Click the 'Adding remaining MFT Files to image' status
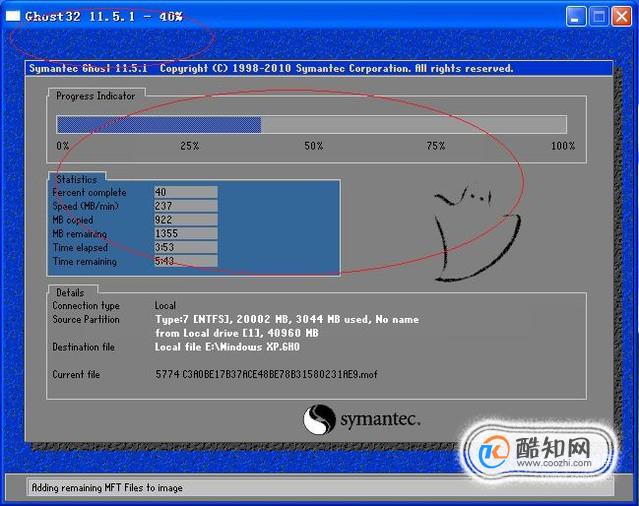 click(107, 488)
